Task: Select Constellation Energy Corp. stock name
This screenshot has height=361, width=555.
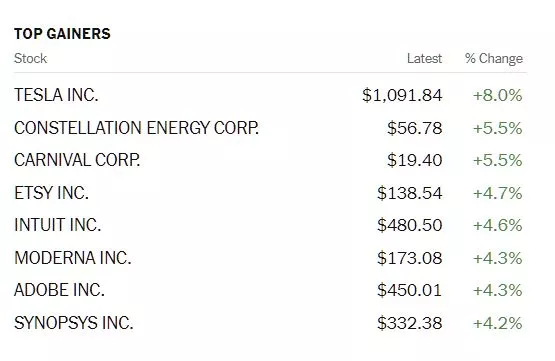Action: [137, 128]
